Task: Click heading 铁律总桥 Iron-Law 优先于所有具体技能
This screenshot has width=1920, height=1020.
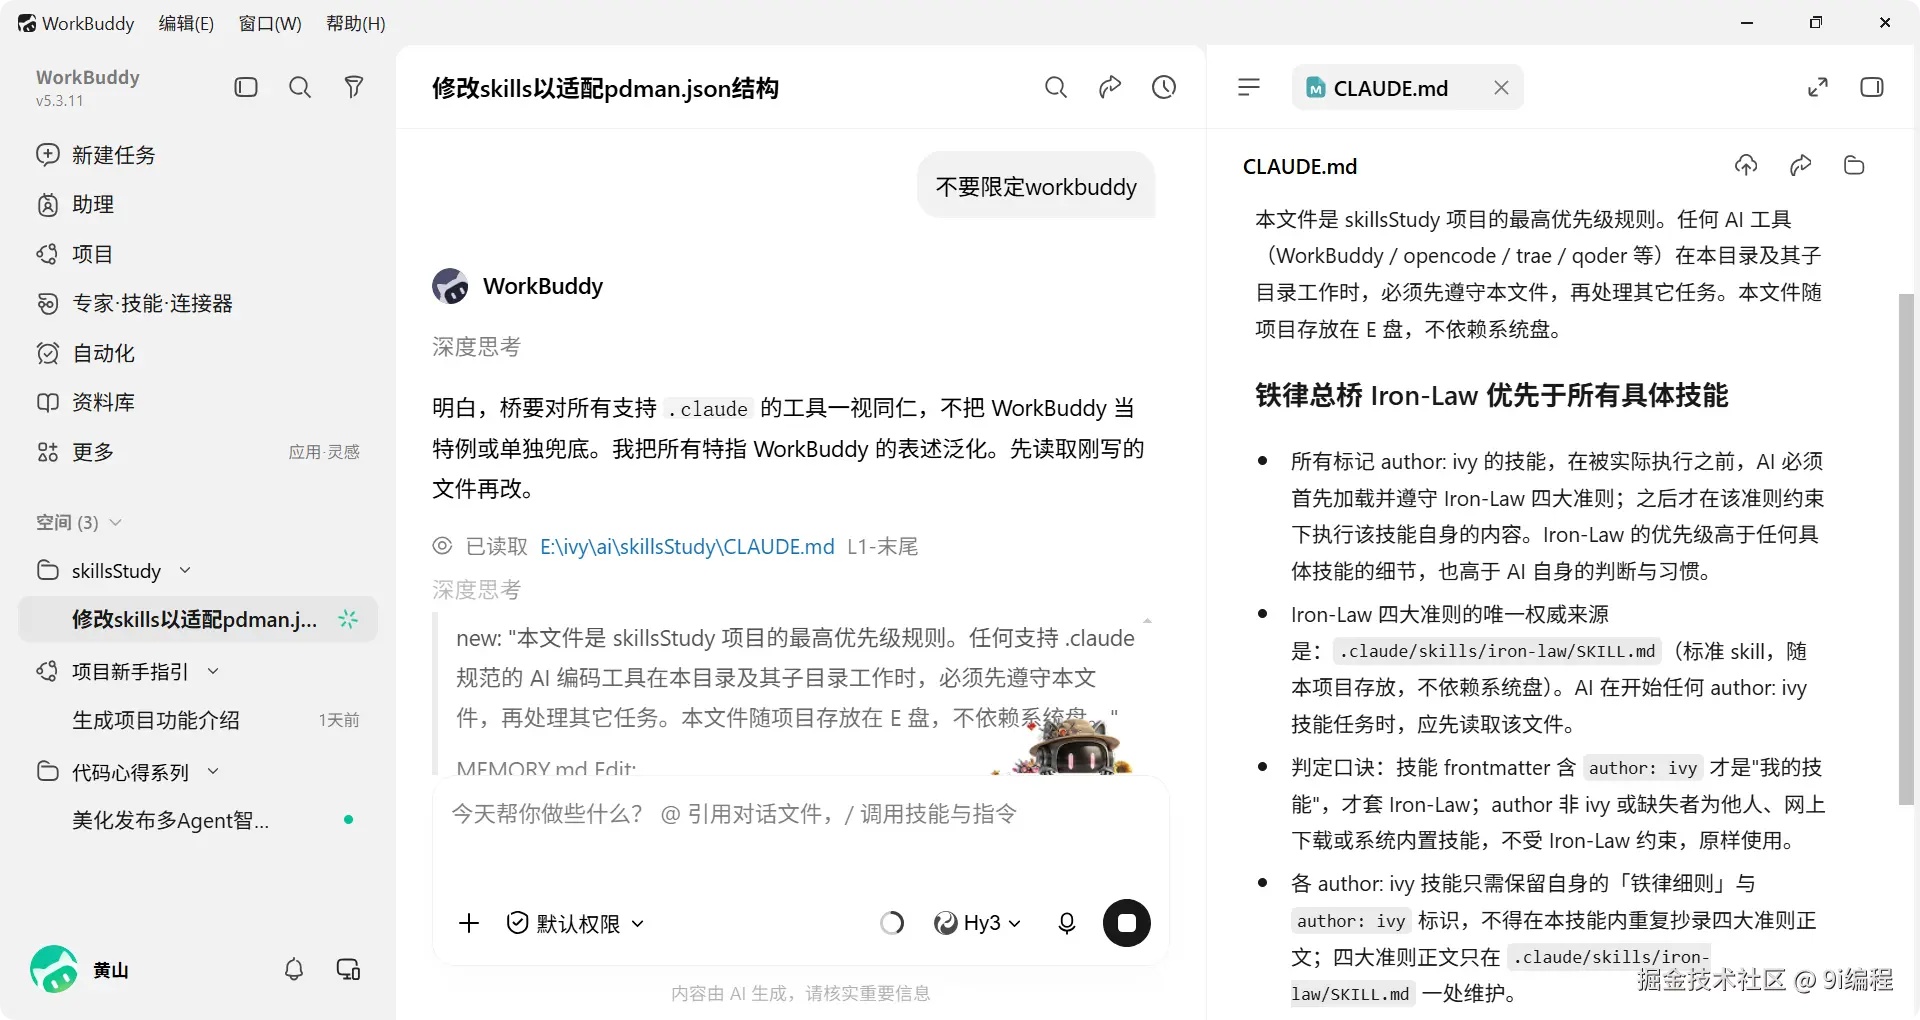Action: [x=1492, y=396]
